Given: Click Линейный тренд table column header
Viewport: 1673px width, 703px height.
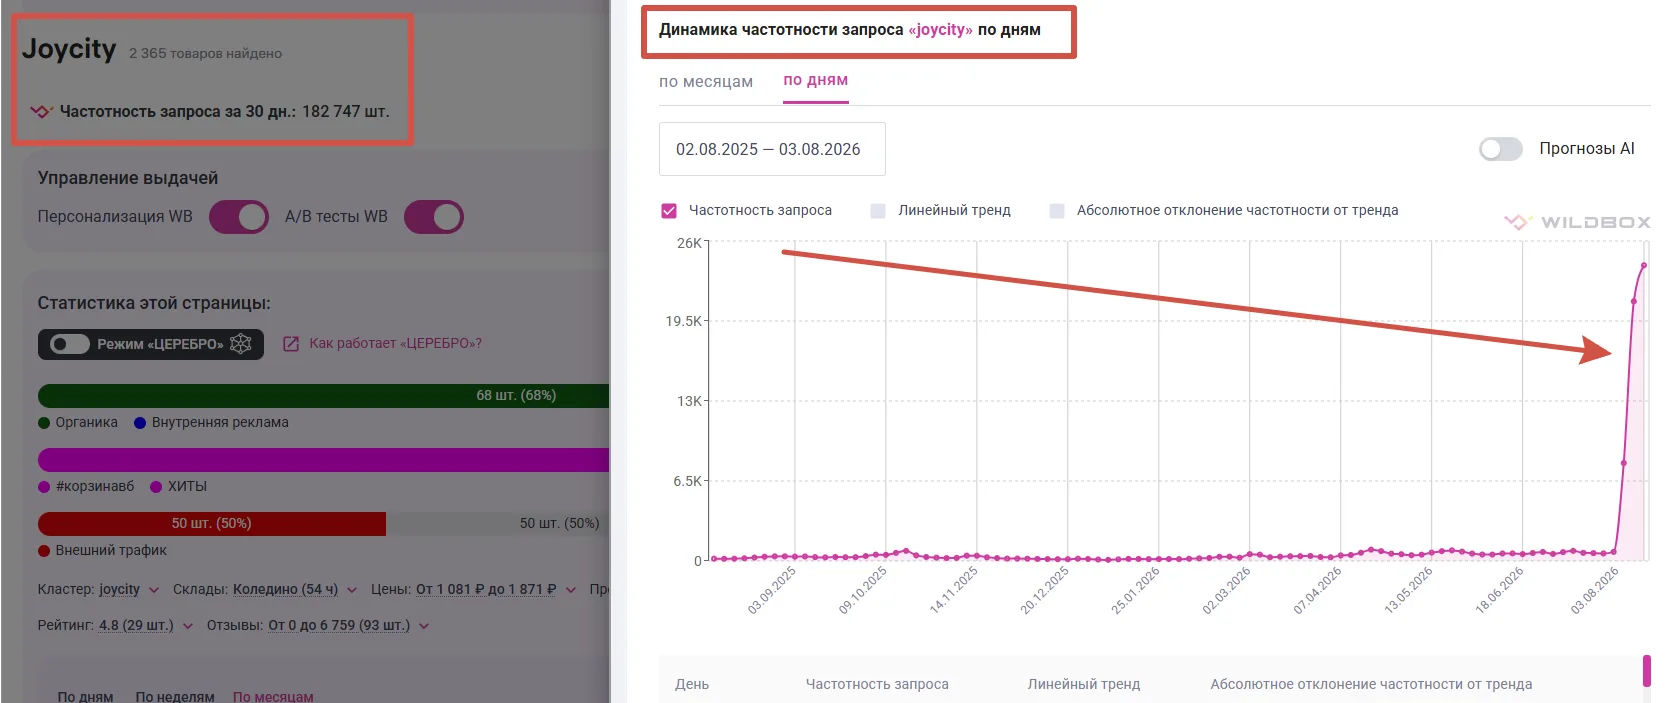Looking at the screenshot, I should (1084, 684).
